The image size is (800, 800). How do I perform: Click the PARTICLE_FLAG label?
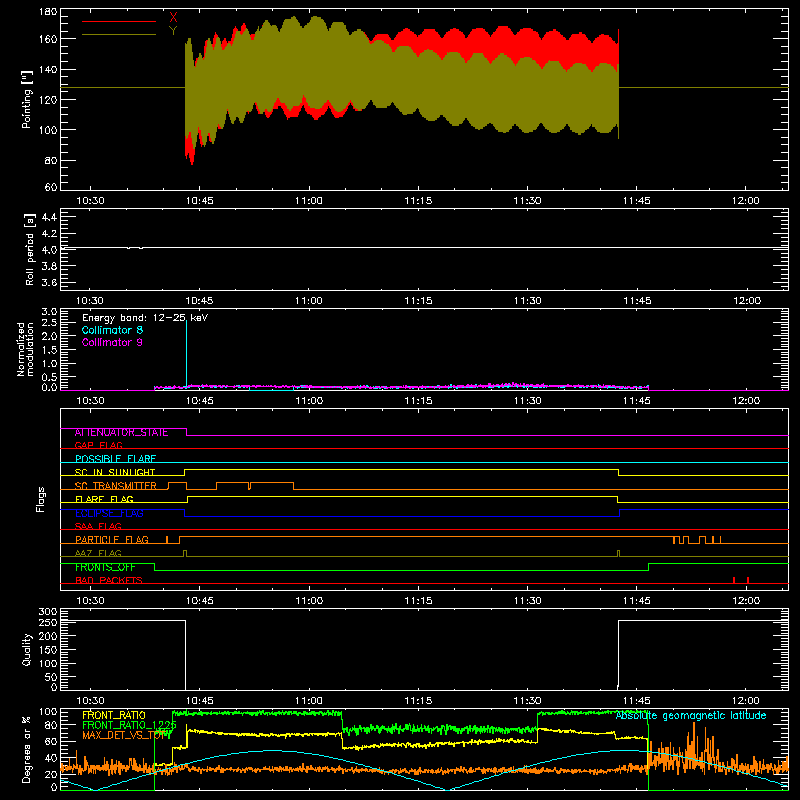(112, 540)
